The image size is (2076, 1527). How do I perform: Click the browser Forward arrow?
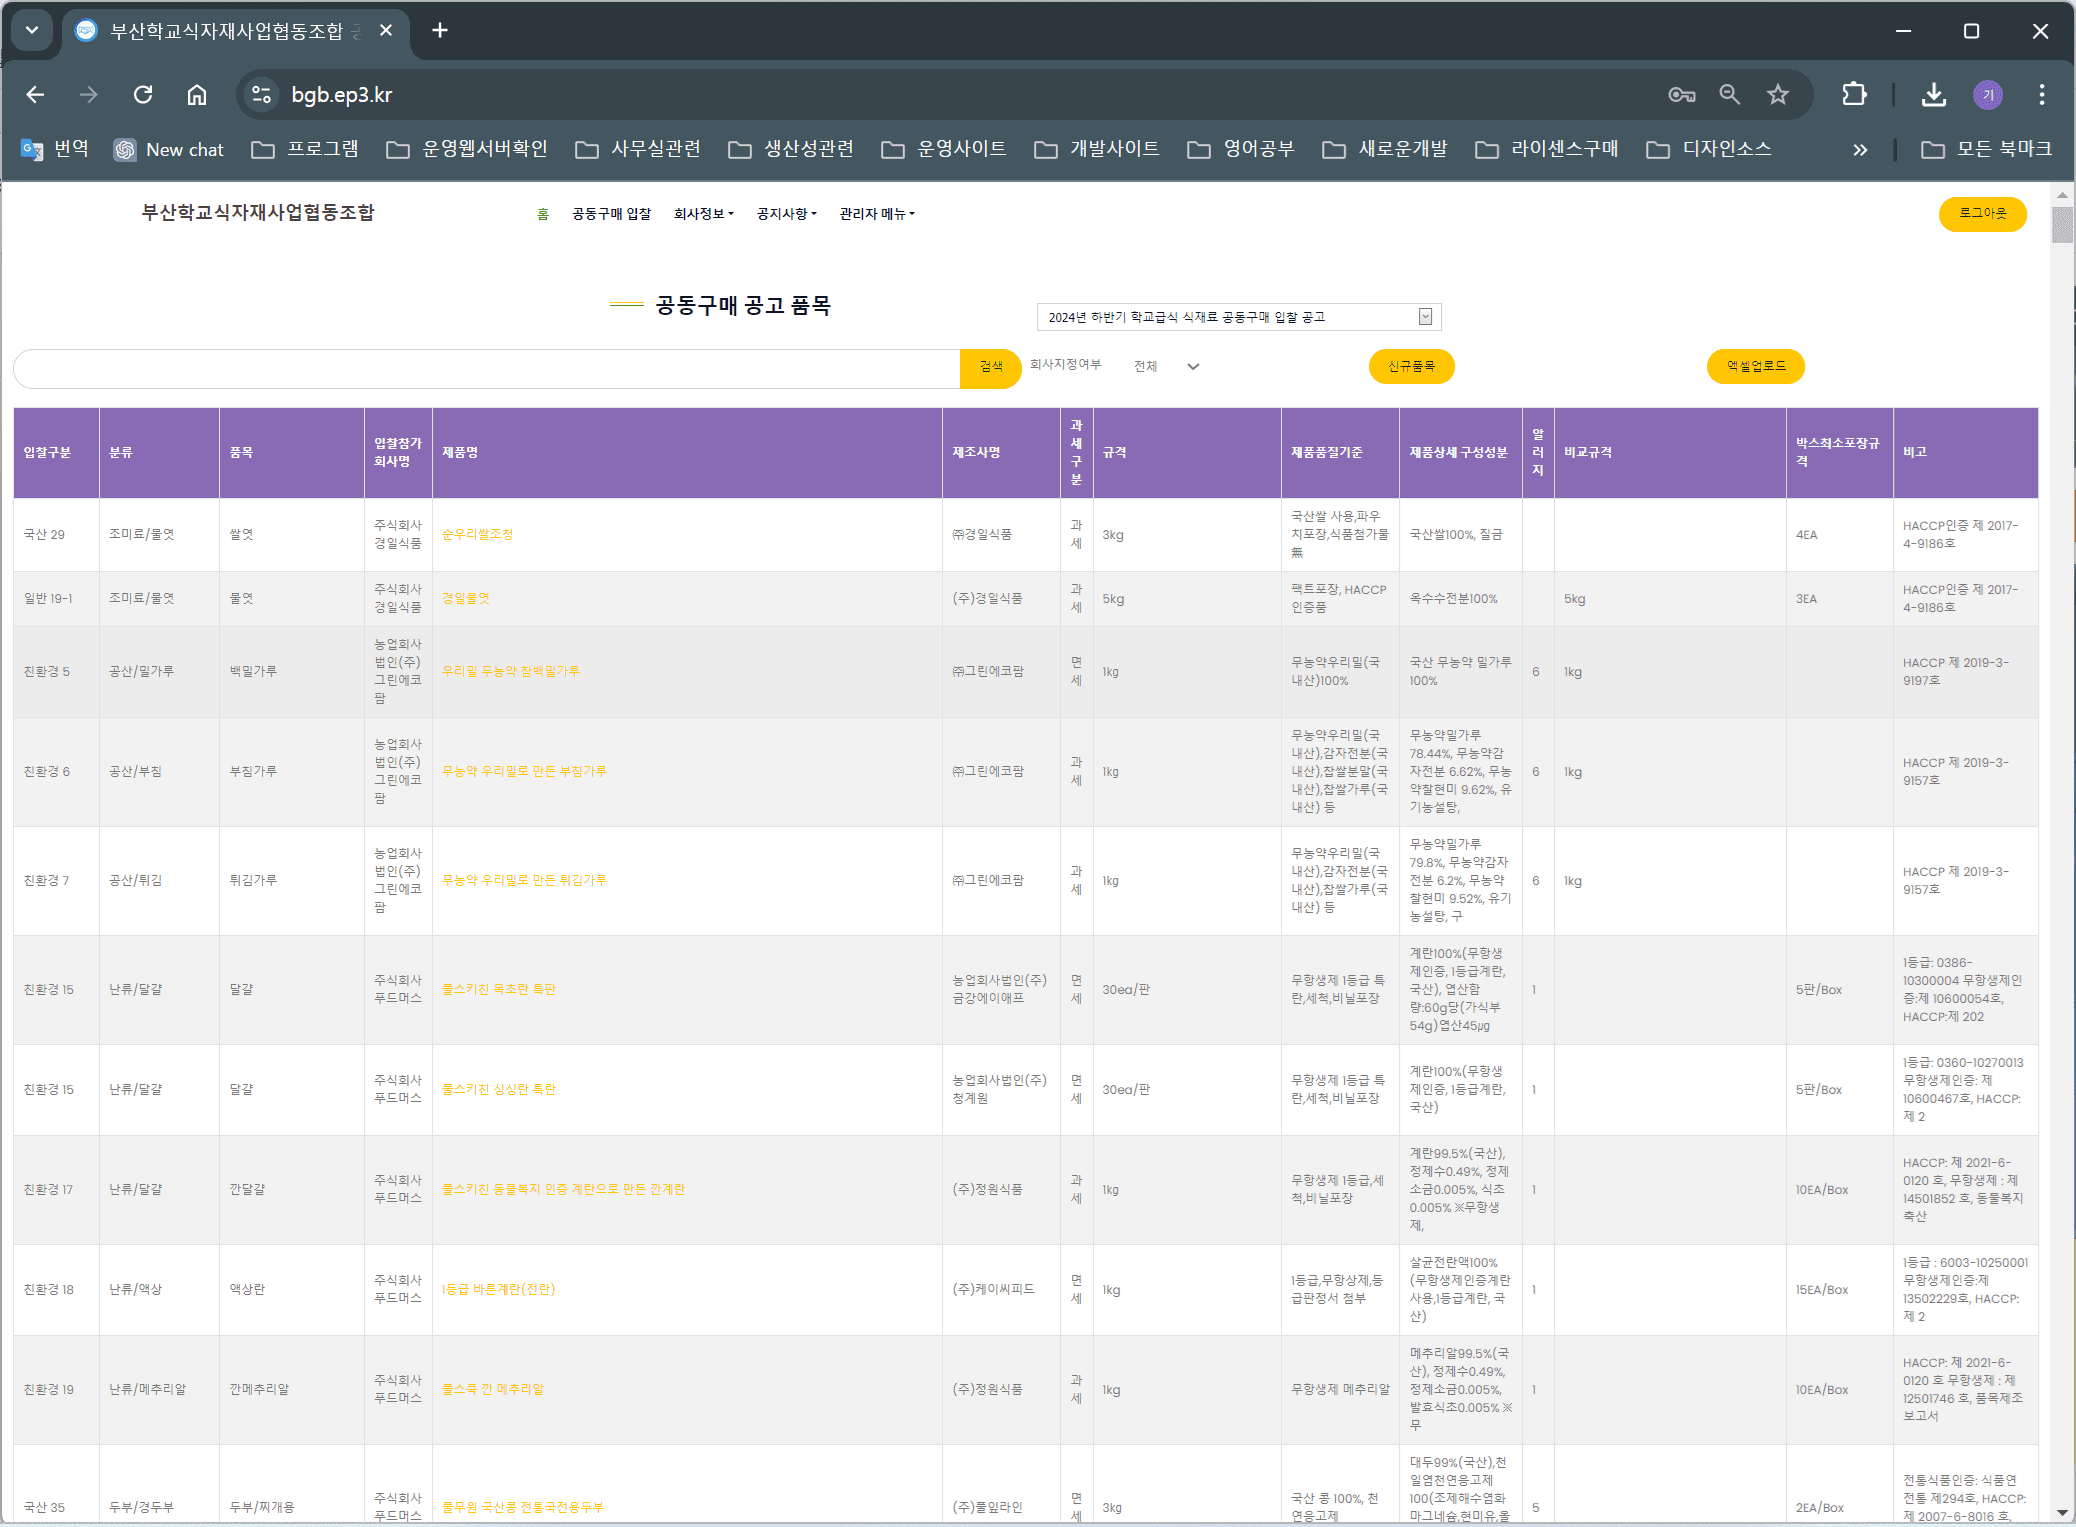coord(89,95)
